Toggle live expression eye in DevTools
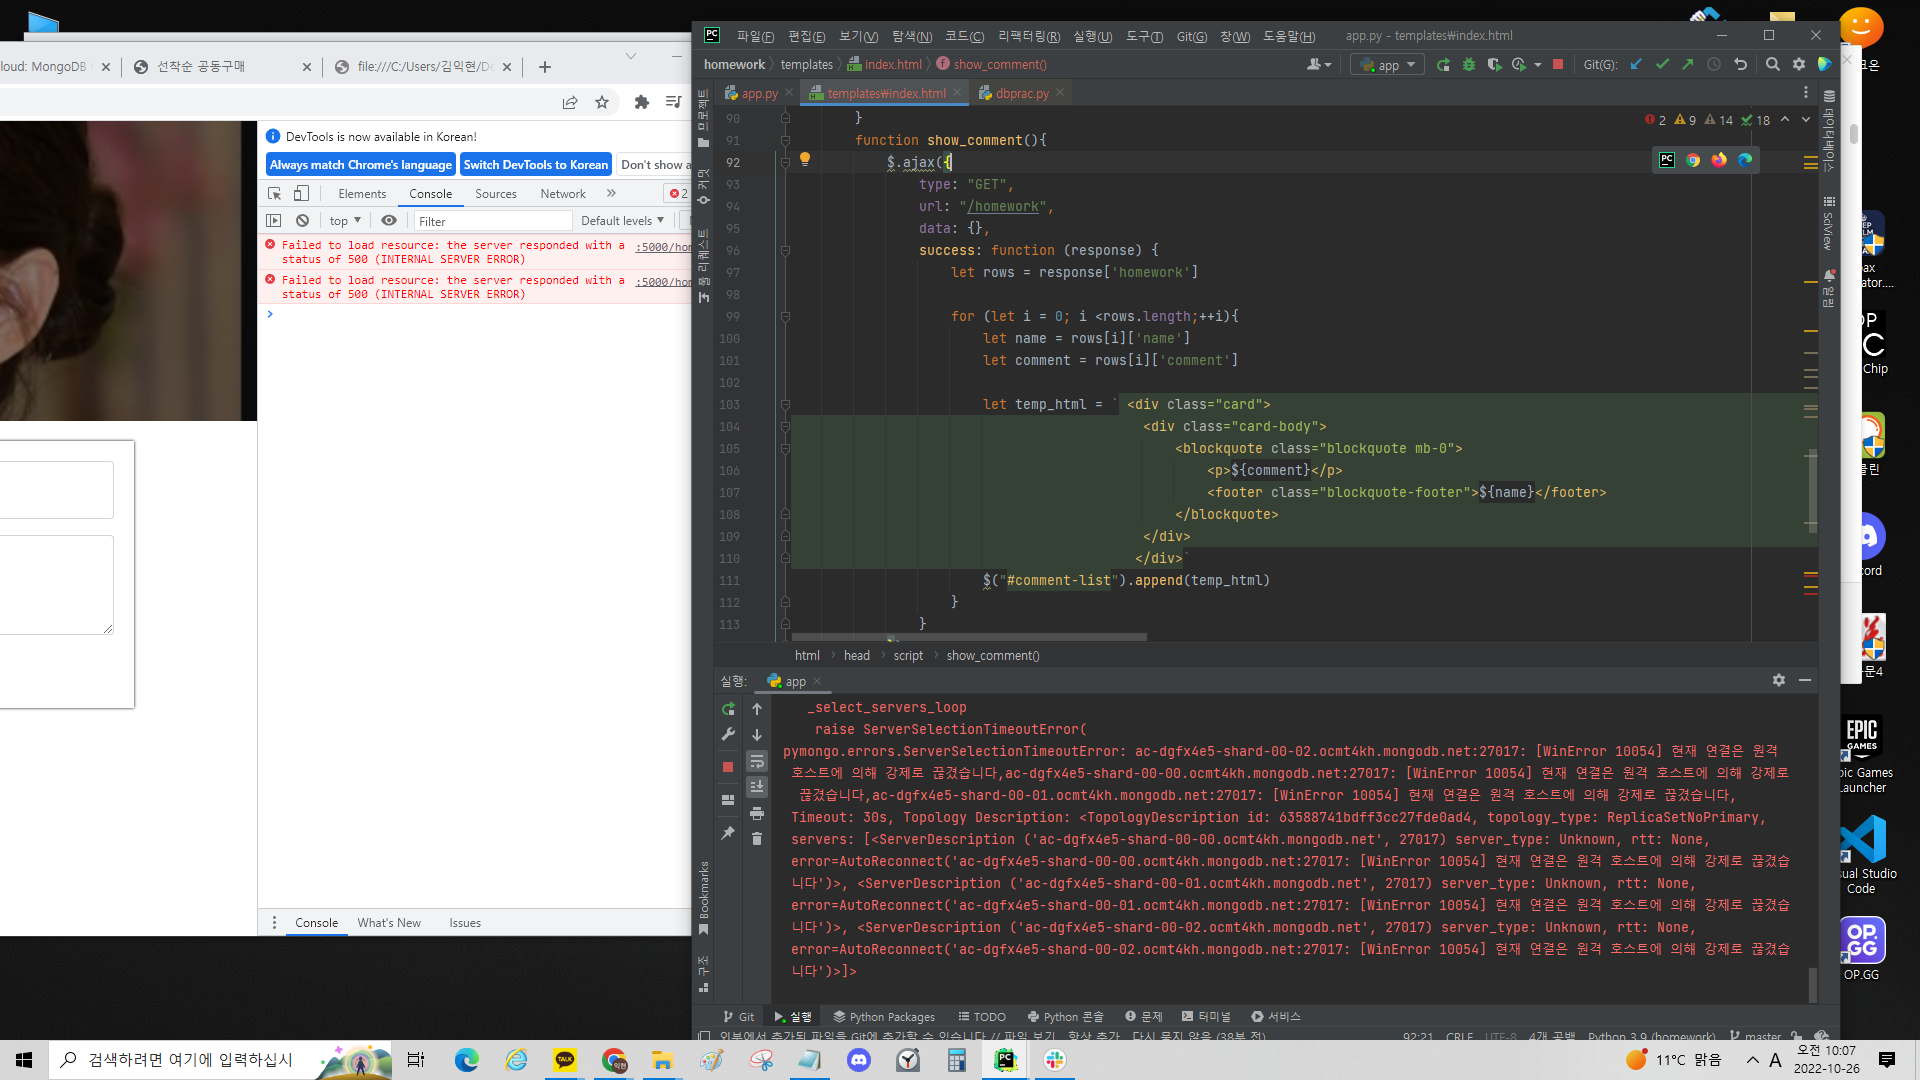The height and width of the screenshot is (1080, 1920). click(x=389, y=221)
